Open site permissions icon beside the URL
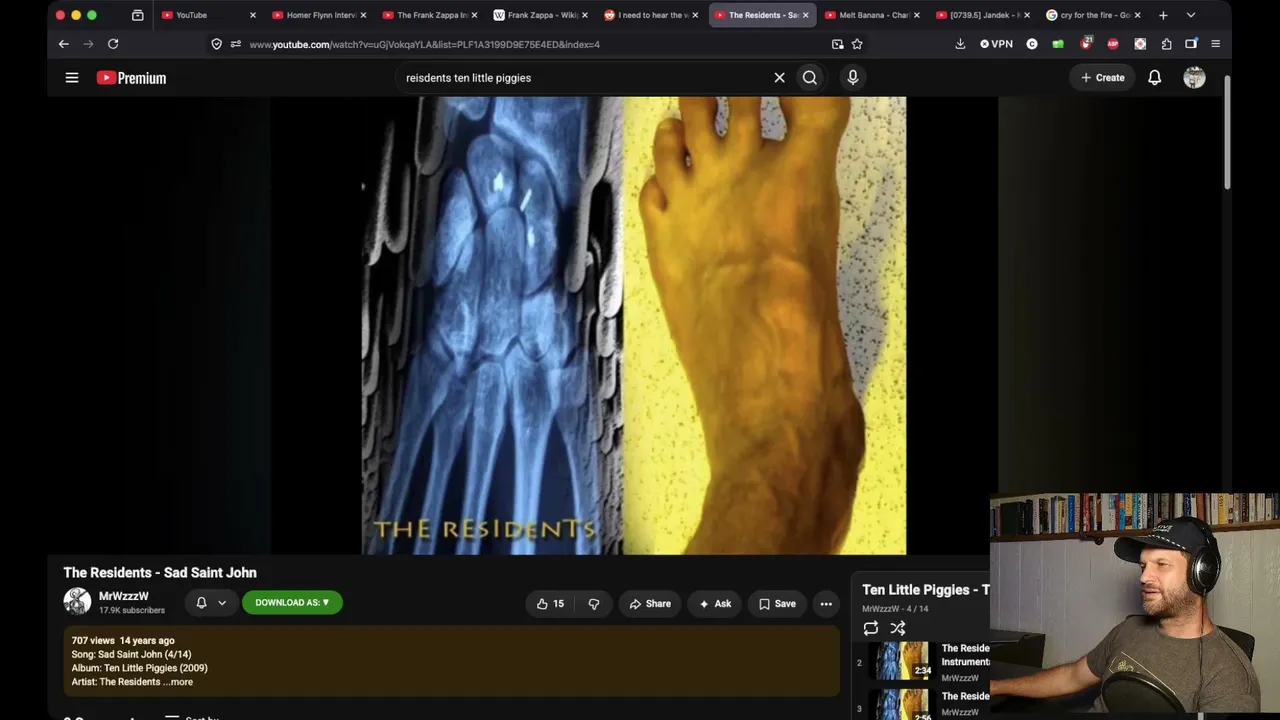Viewport: 1280px width, 720px height. (x=235, y=44)
